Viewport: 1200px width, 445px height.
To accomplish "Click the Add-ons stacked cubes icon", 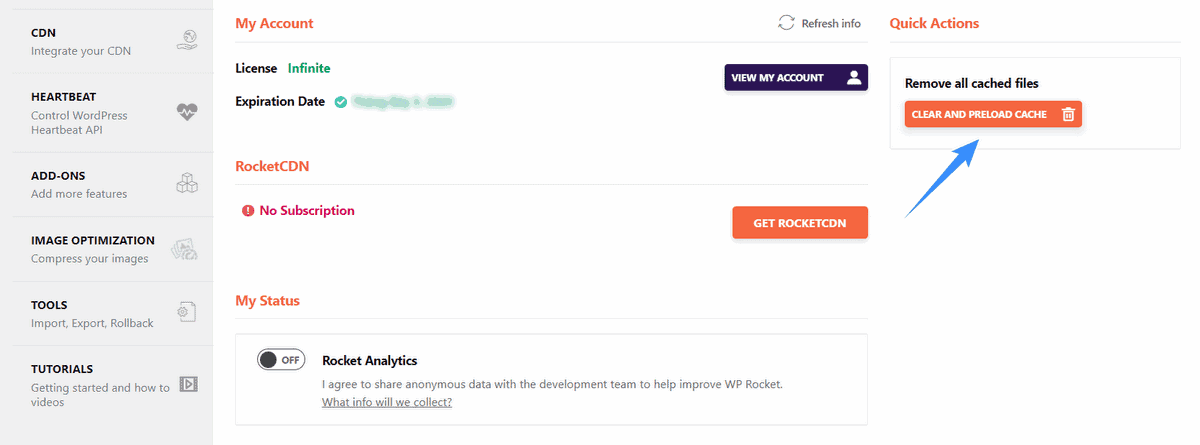I will [x=187, y=183].
